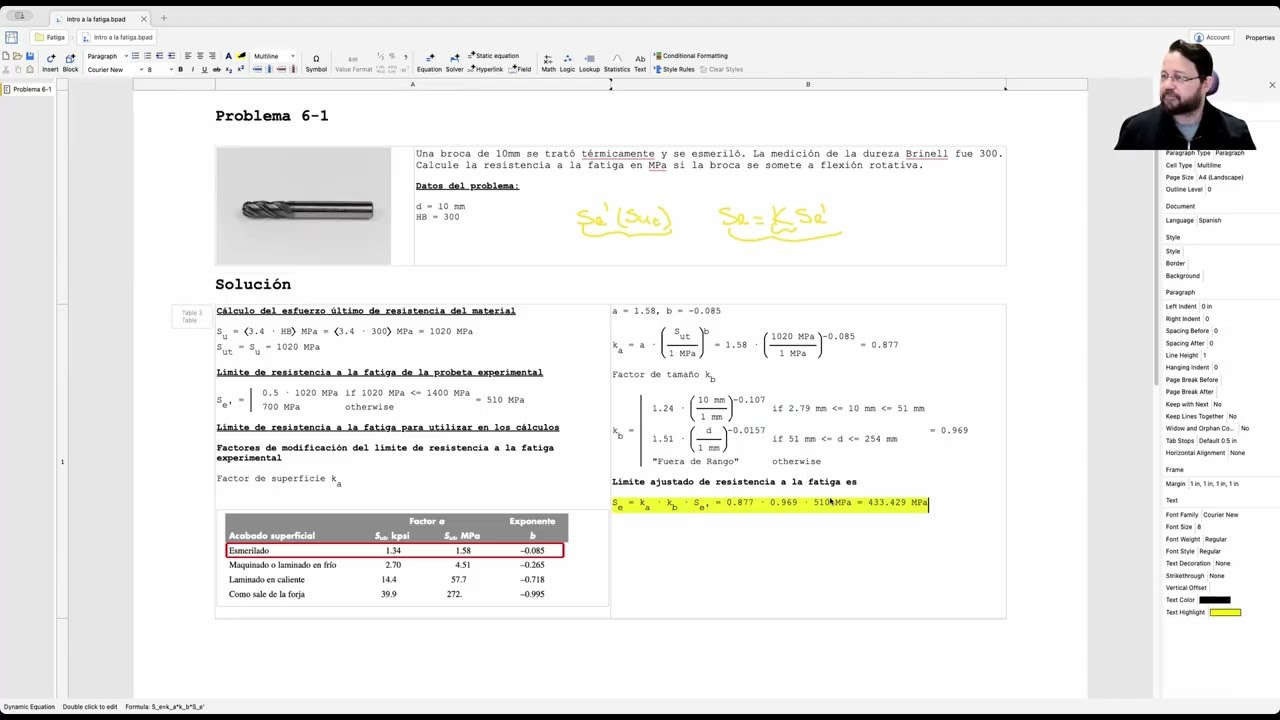
Task: Open the Courier New font dropdown
Action: click(x=115, y=69)
